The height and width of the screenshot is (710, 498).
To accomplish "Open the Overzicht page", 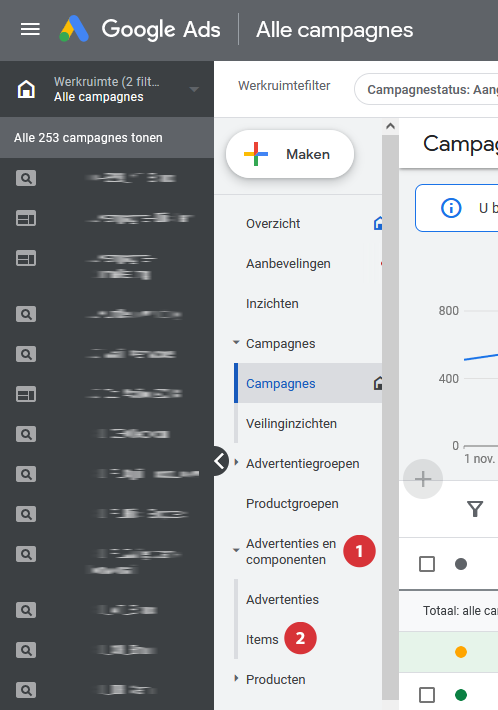I will (x=273, y=223).
